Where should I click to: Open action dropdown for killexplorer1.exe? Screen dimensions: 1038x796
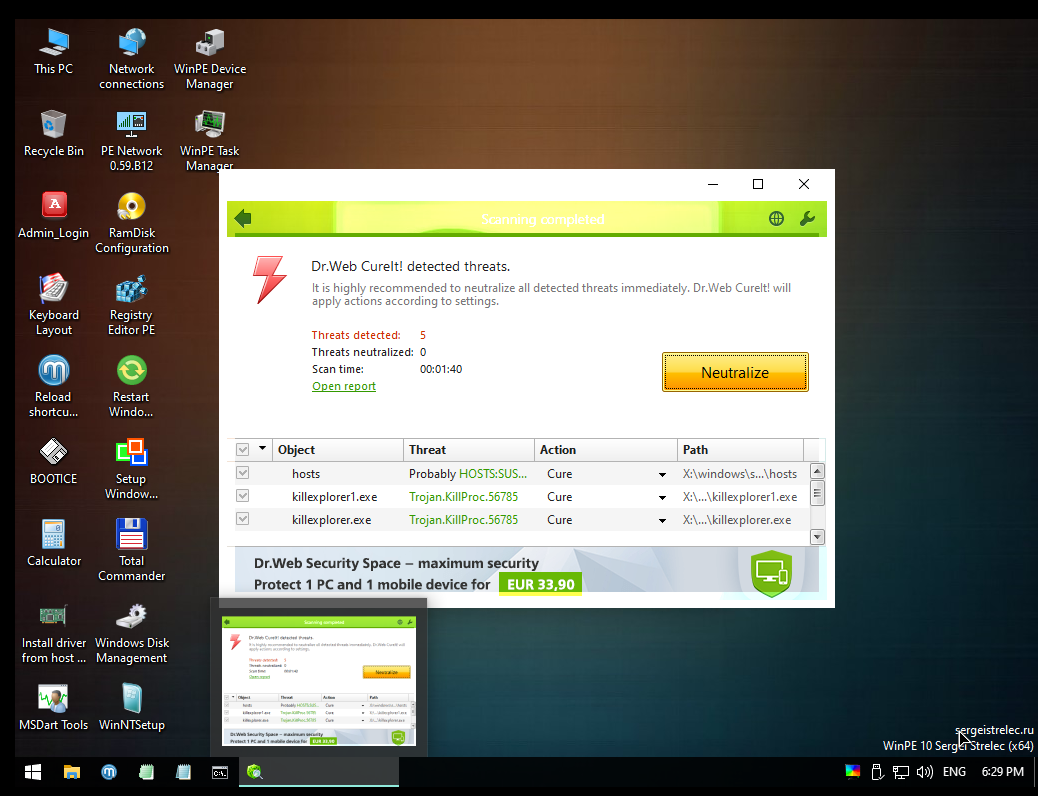(x=662, y=498)
